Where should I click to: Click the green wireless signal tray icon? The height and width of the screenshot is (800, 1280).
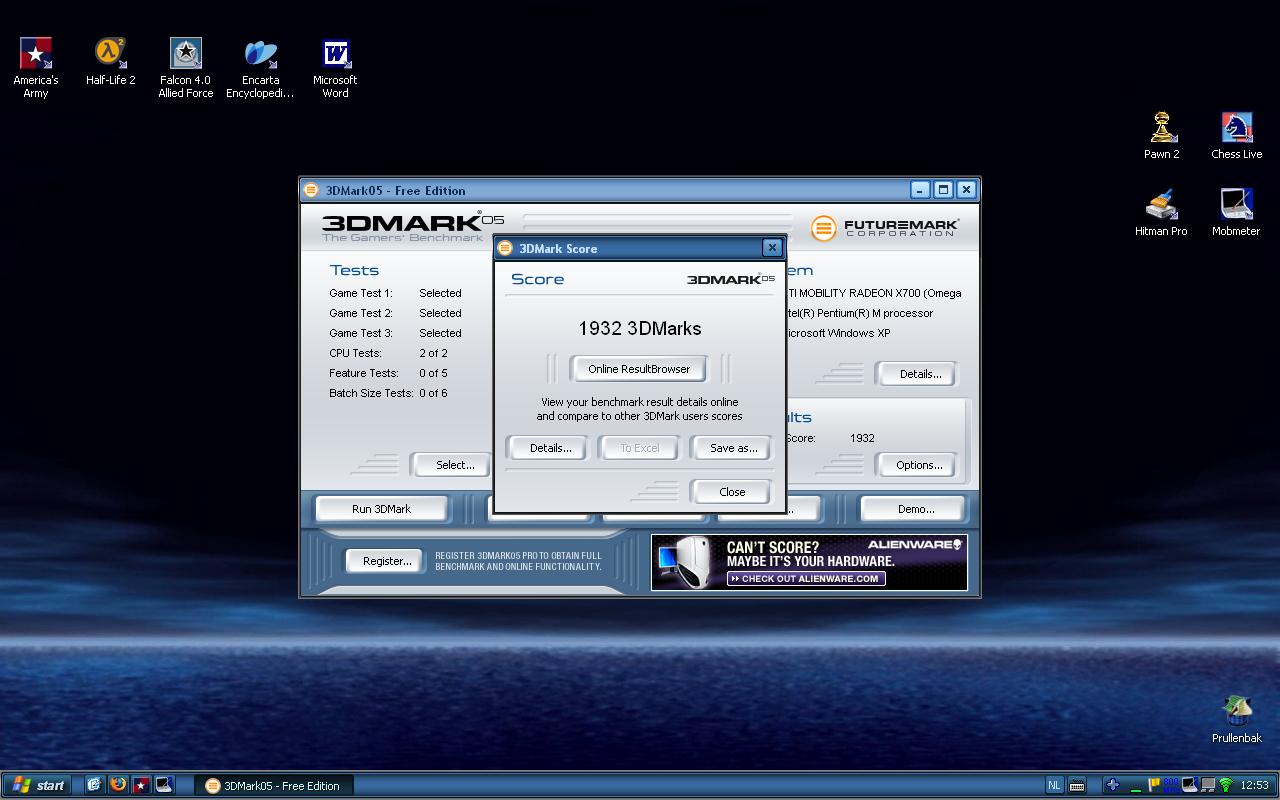pos(1225,785)
